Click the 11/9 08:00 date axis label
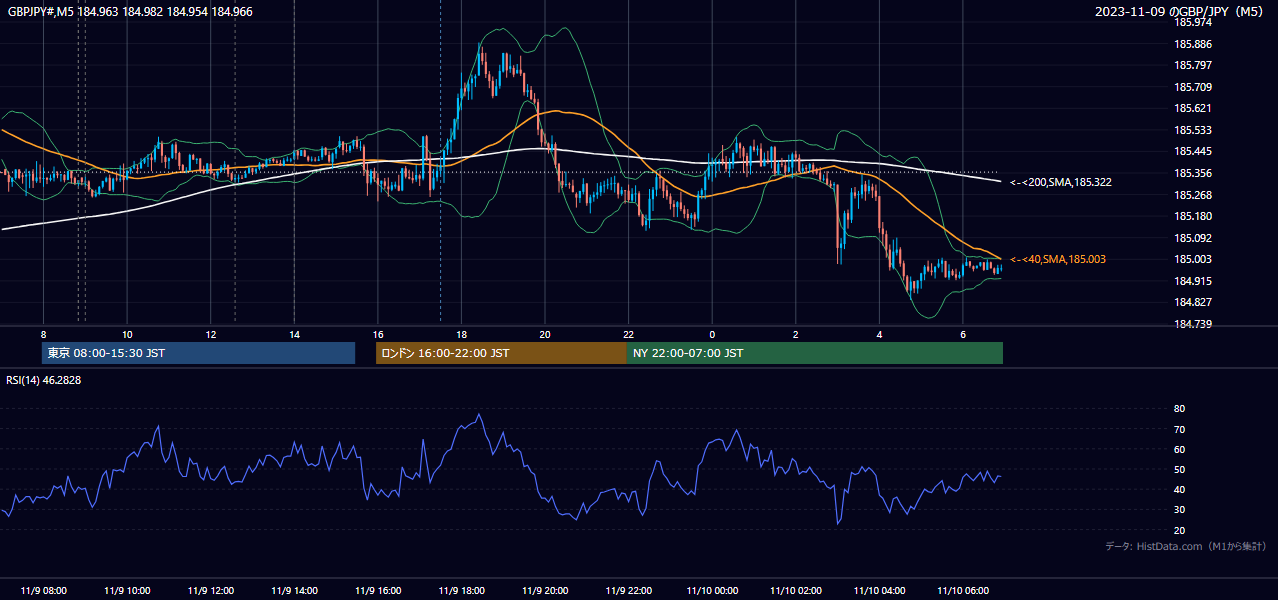This screenshot has width=1278, height=600. pos(43,591)
